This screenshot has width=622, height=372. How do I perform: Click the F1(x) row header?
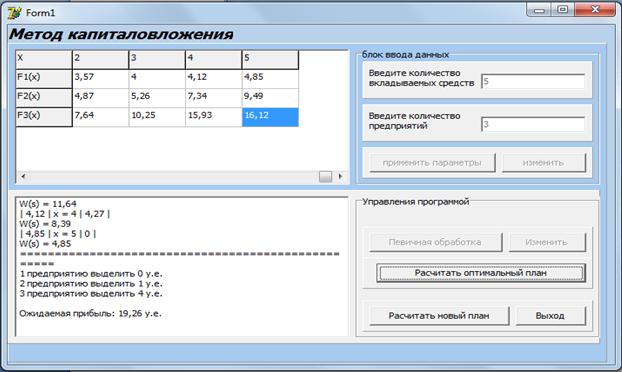coord(44,79)
